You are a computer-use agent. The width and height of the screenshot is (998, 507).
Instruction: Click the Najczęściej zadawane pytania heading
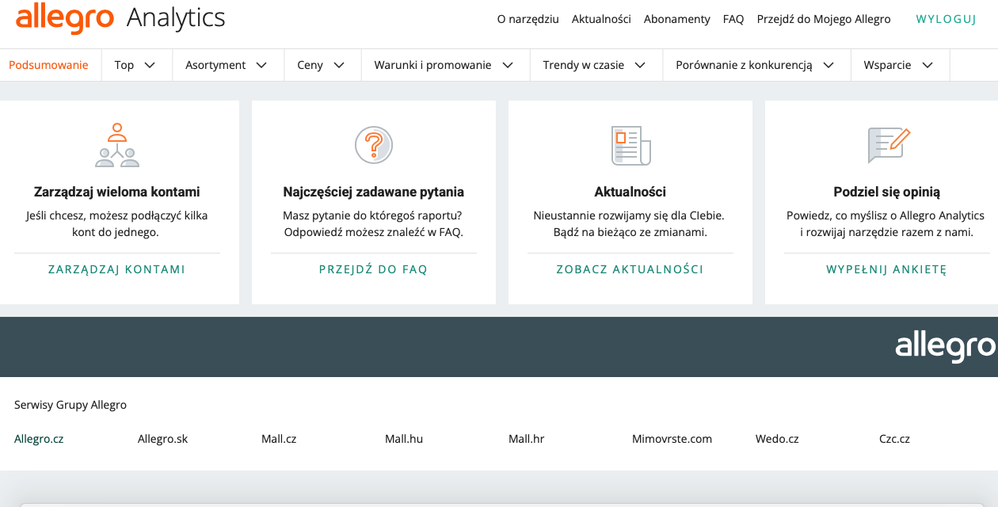coord(374,191)
